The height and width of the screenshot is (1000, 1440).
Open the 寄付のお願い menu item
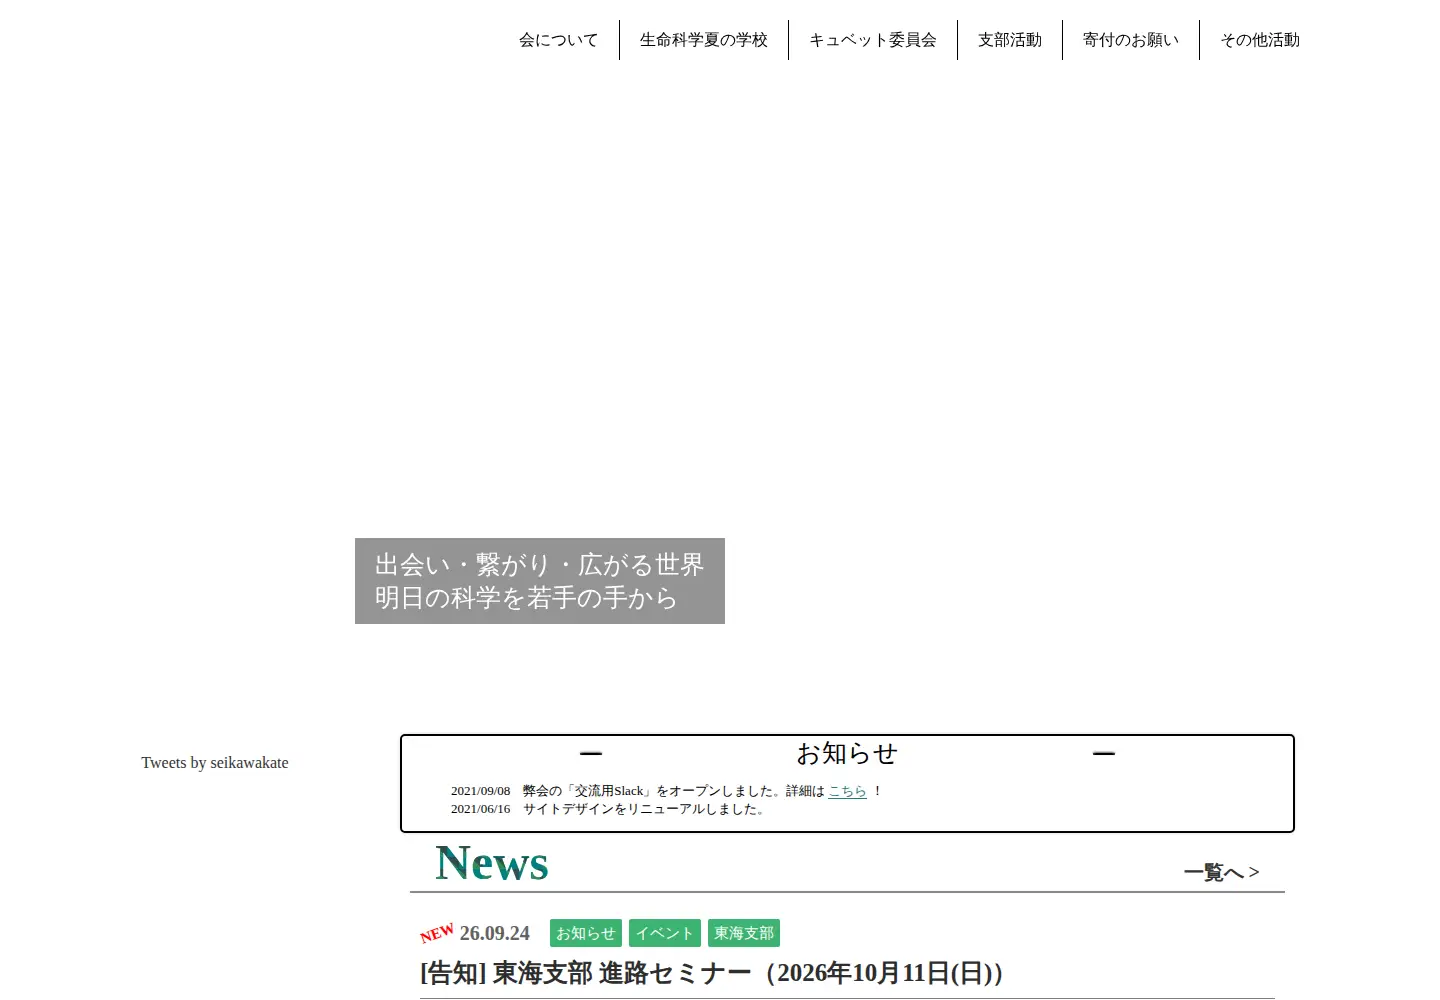click(x=1131, y=40)
